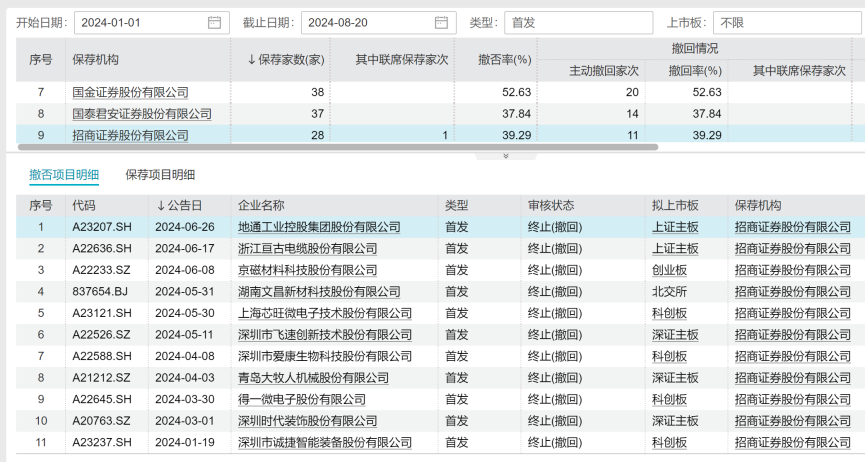Sort by 公告日 column header
Viewport: 865px width, 462px height.
179,205
